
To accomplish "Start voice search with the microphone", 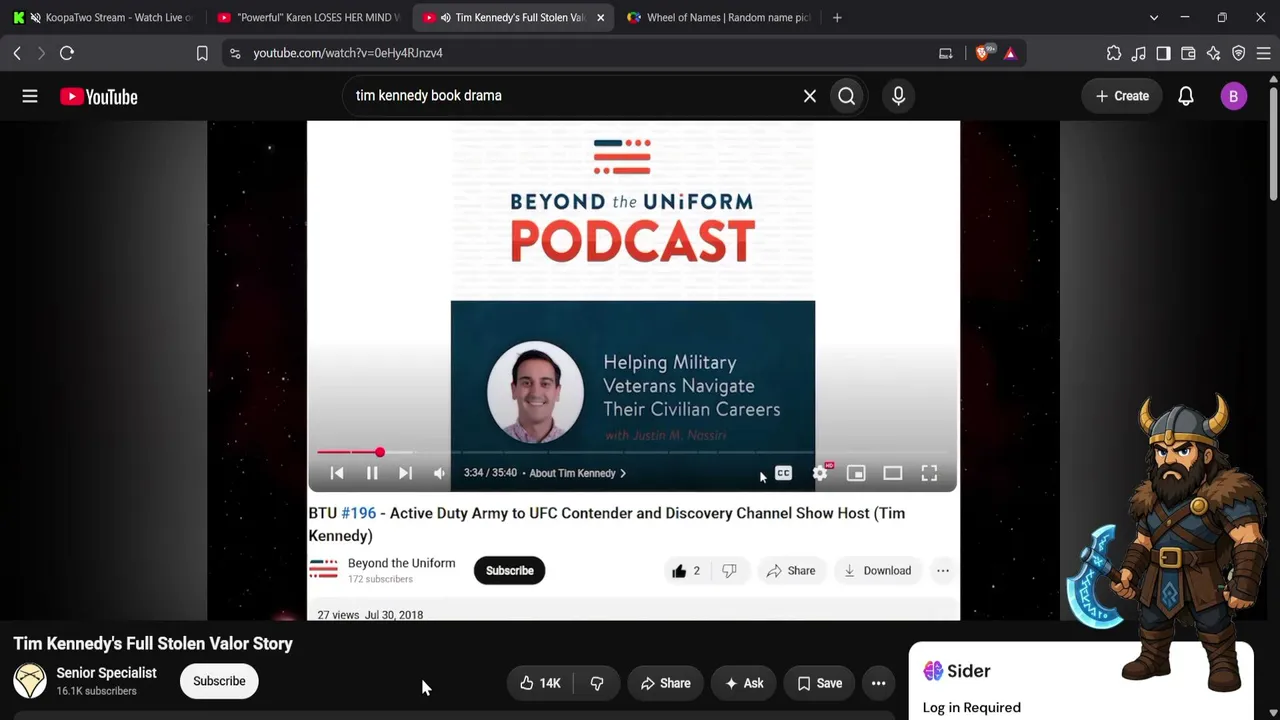I will tap(898, 96).
